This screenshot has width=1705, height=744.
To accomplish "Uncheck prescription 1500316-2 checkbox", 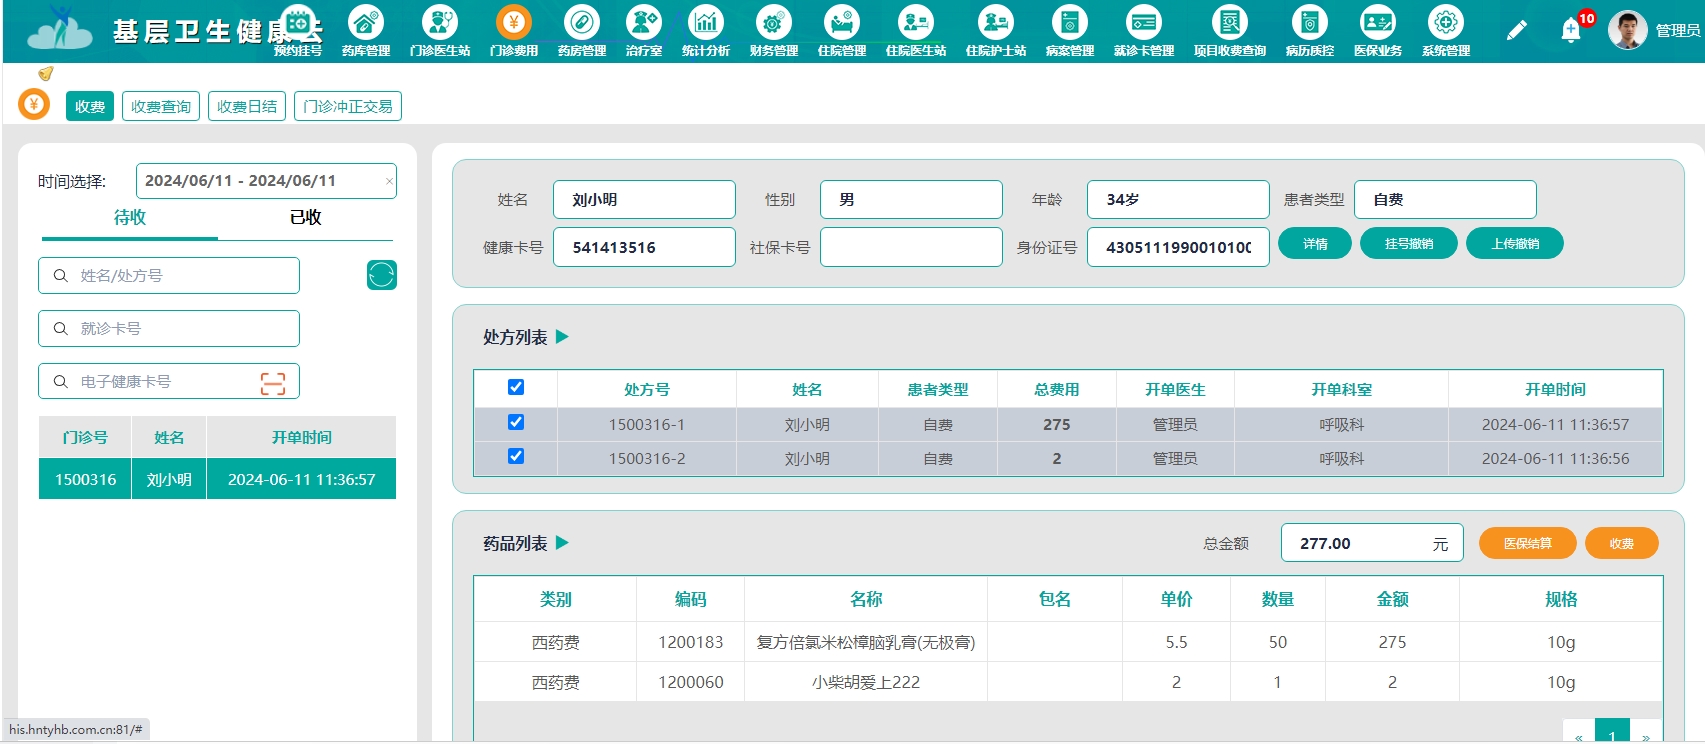I will tap(516, 457).
